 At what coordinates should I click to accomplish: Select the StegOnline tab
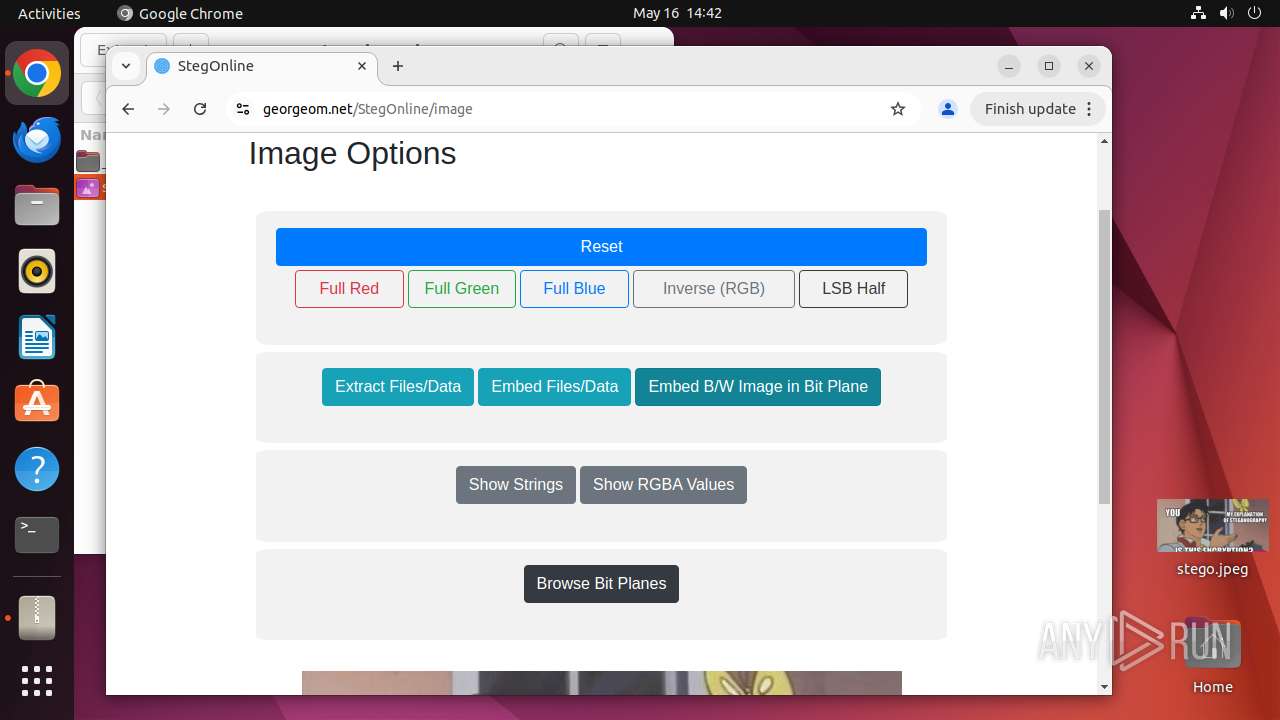[x=263, y=66]
